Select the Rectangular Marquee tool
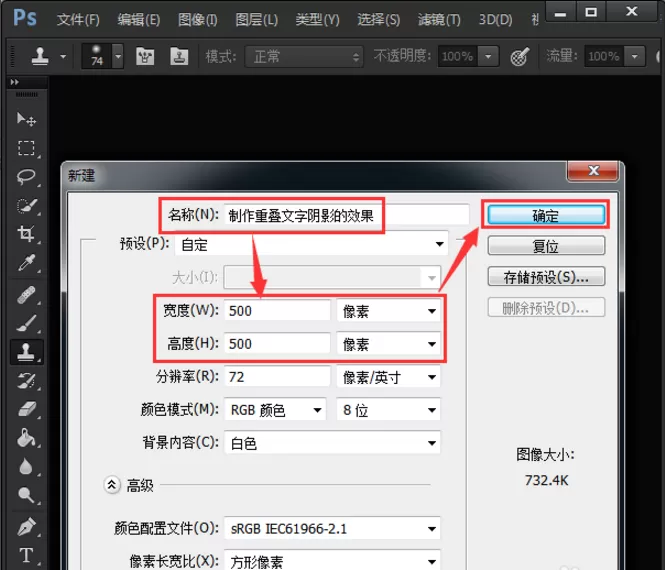Viewport: 665px width, 570px height. [x=26, y=148]
